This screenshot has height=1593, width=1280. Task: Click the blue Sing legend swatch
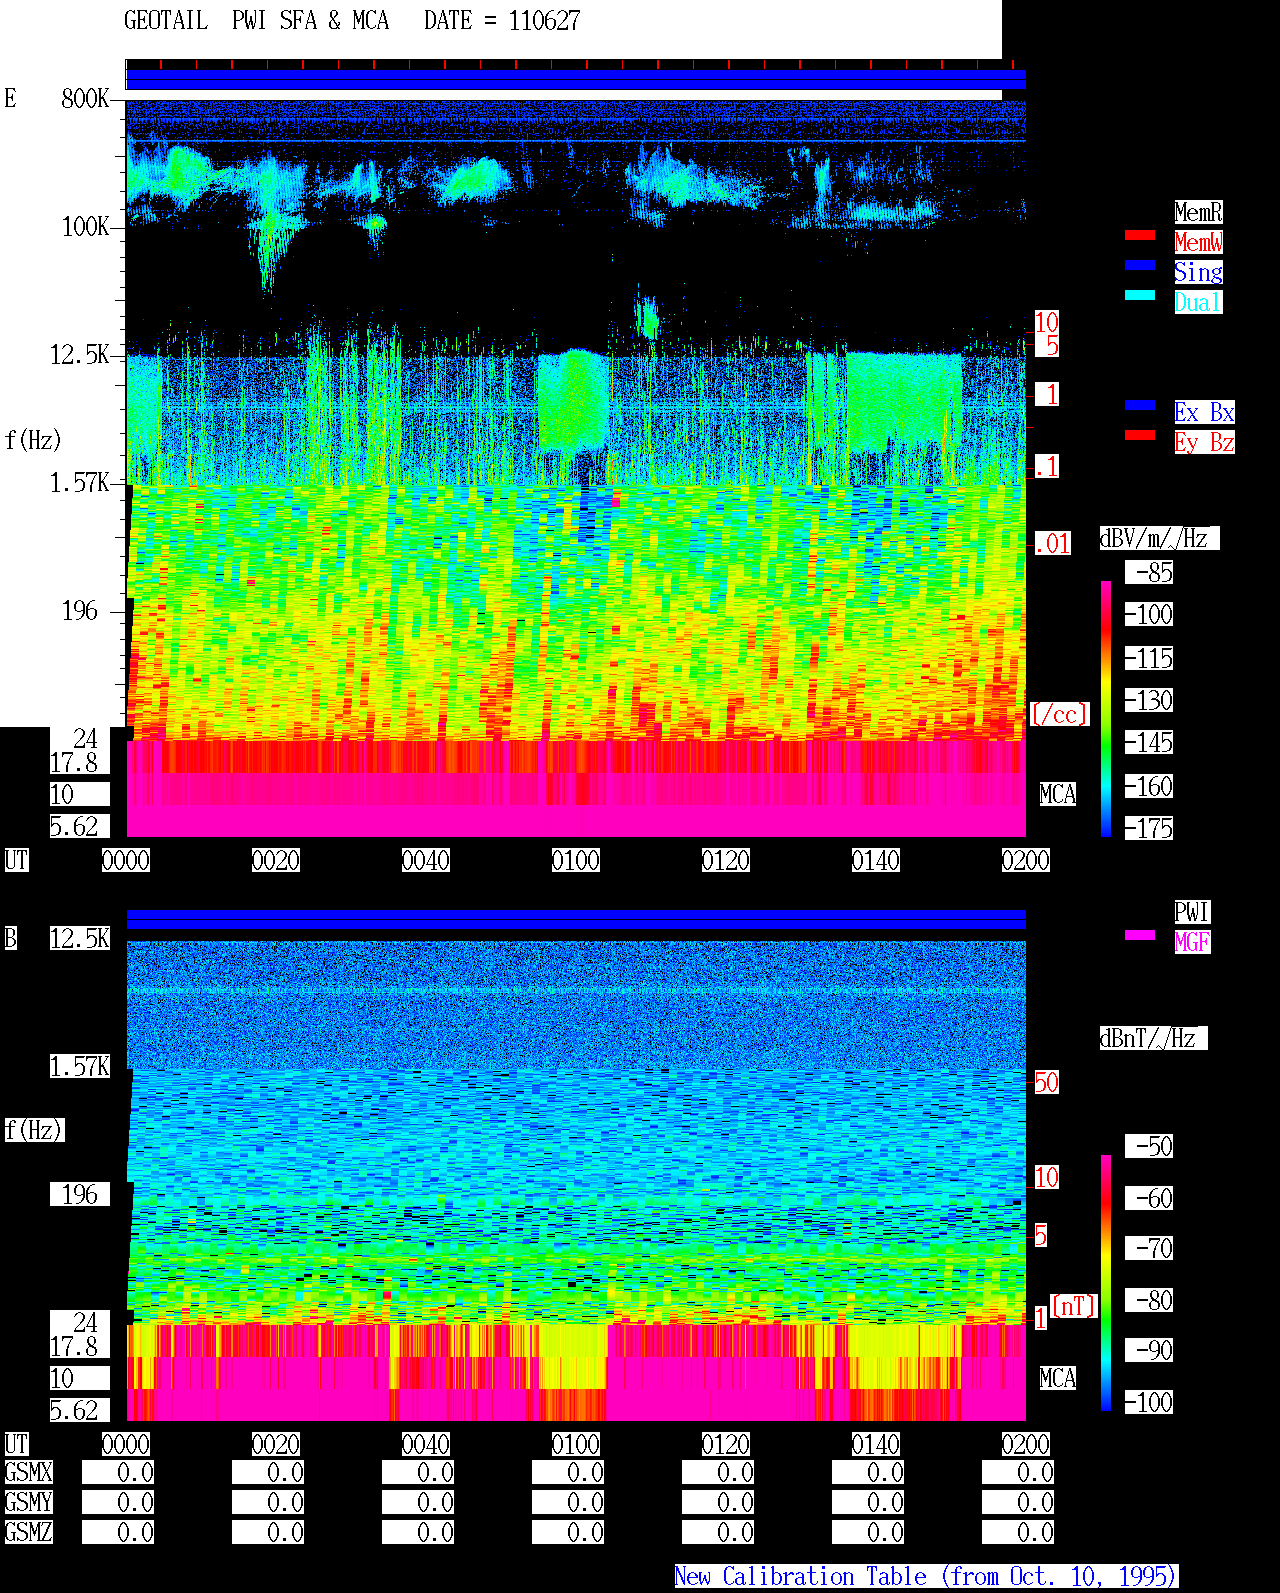[1140, 265]
